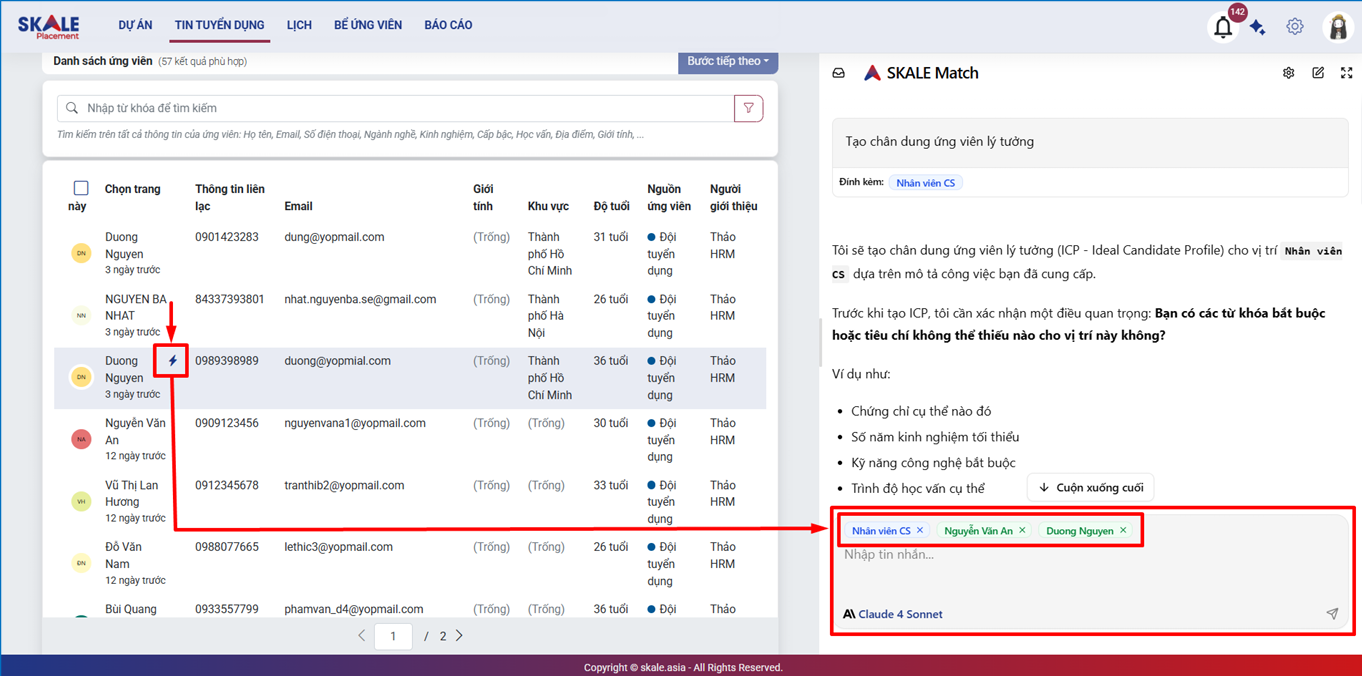Click the Cuộn xuống cuối button
Viewport: 1362px width, 676px height.
tap(1090, 488)
